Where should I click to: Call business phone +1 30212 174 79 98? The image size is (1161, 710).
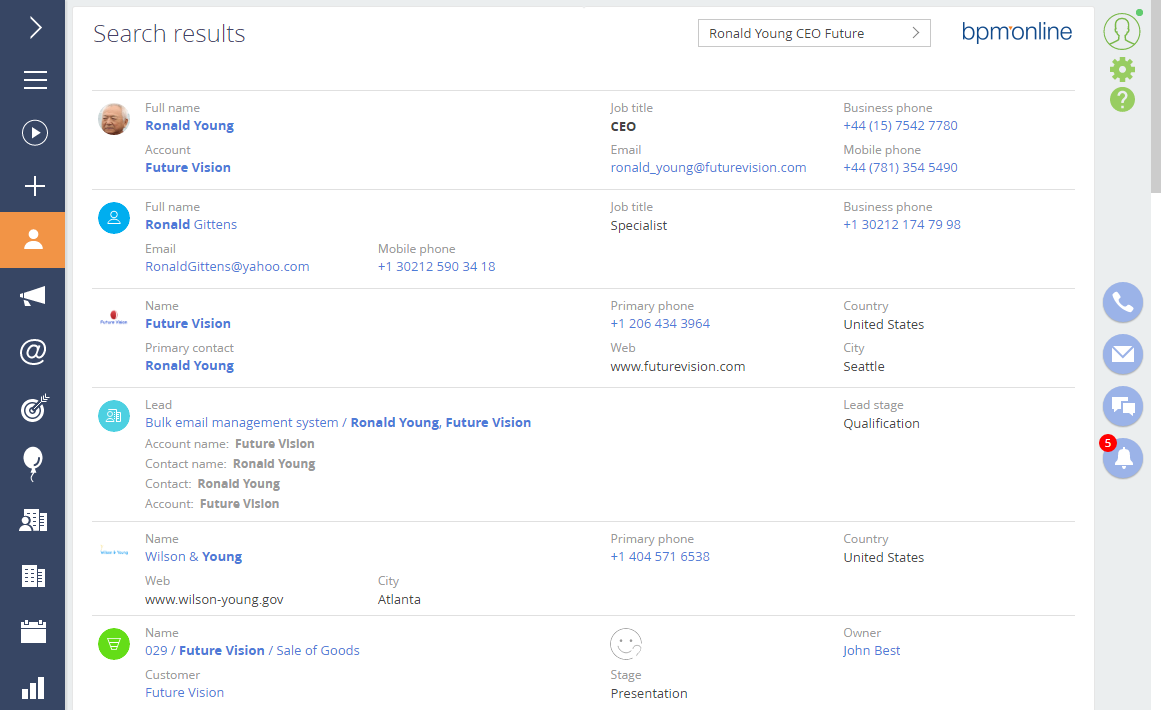902,225
